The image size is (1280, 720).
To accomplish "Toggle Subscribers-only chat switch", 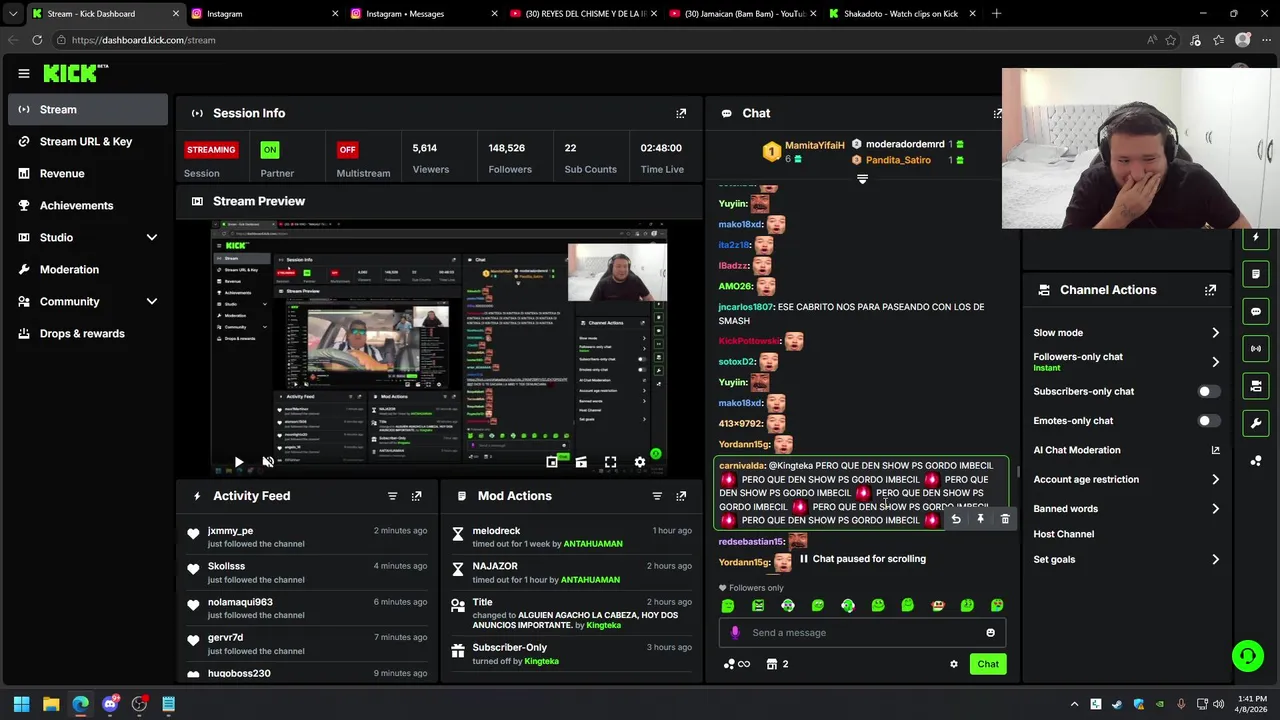I will pyautogui.click(x=1208, y=391).
